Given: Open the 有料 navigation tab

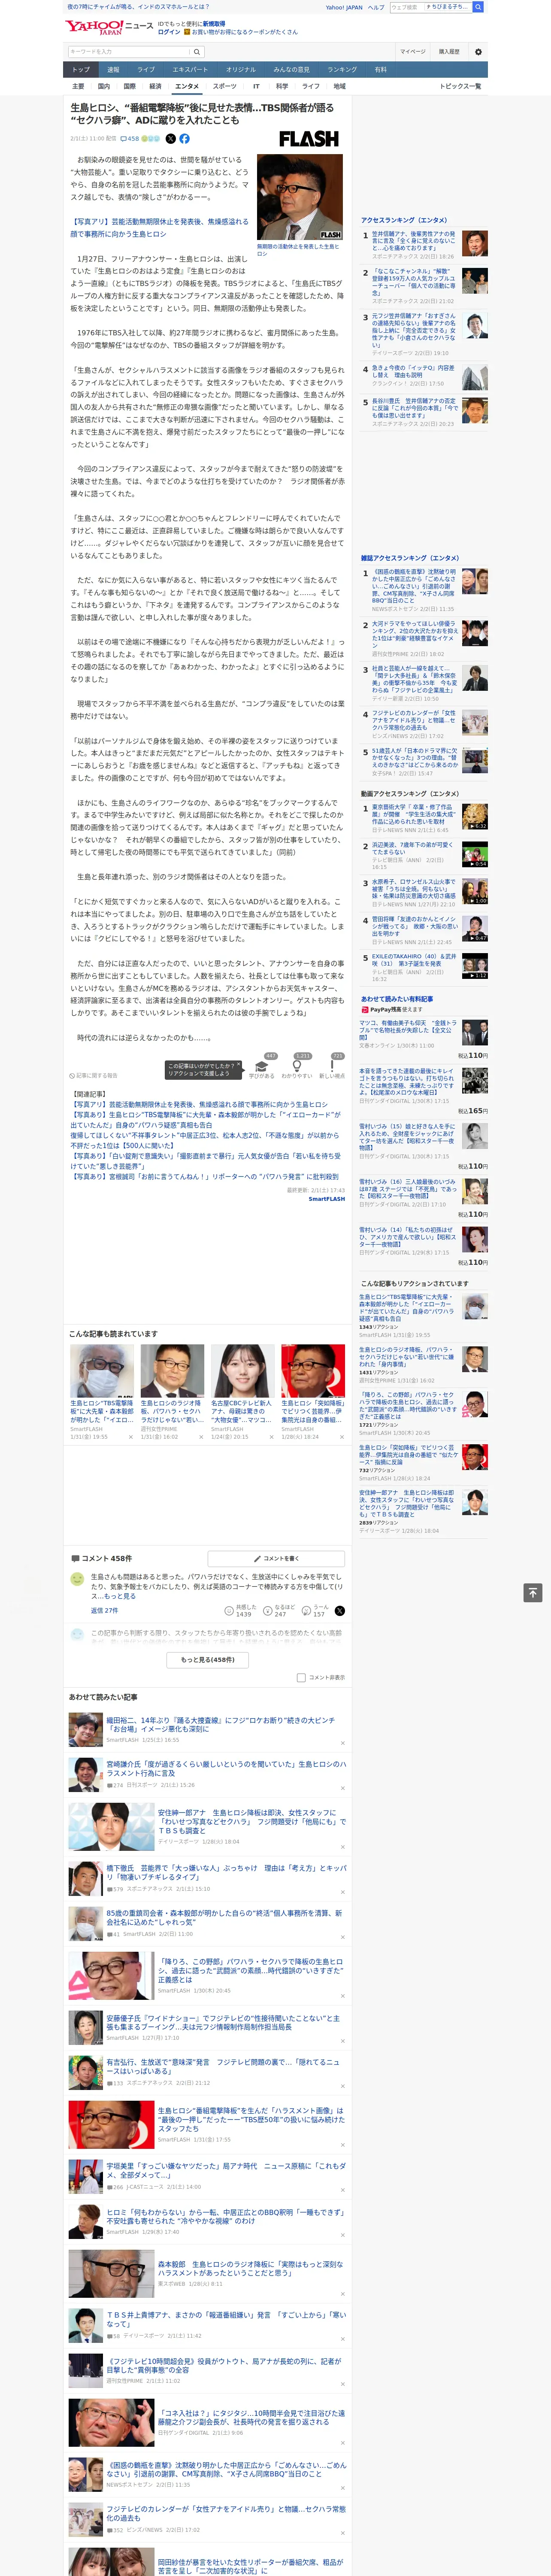Looking at the screenshot, I should click(x=380, y=70).
